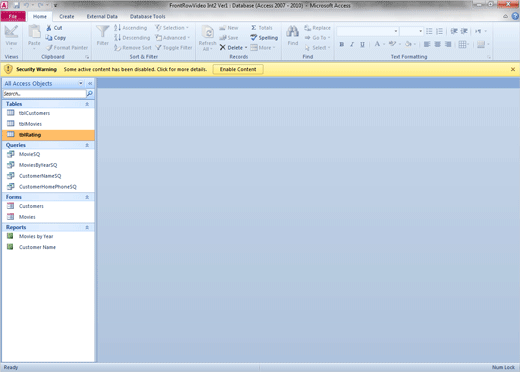520x372 pixels.
Task: Click the Copy icon in Clipboard group
Action: (x=49, y=38)
